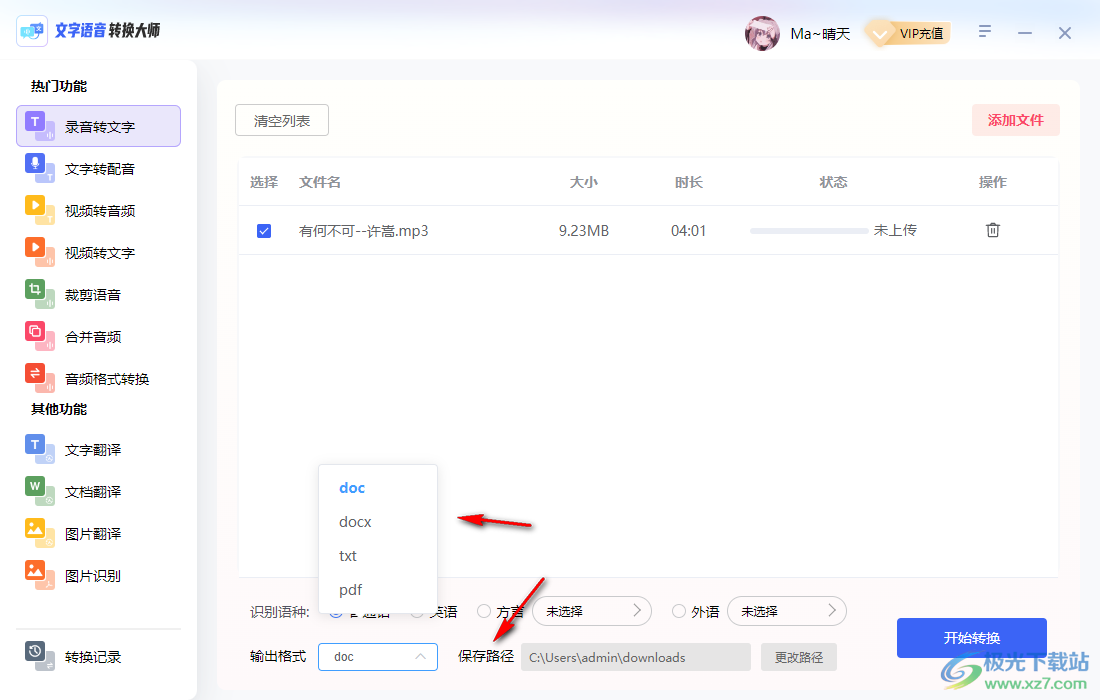This screenshot has height=700, width=1100.
Task: Choose docx as output format
Action: pos(355,521)
